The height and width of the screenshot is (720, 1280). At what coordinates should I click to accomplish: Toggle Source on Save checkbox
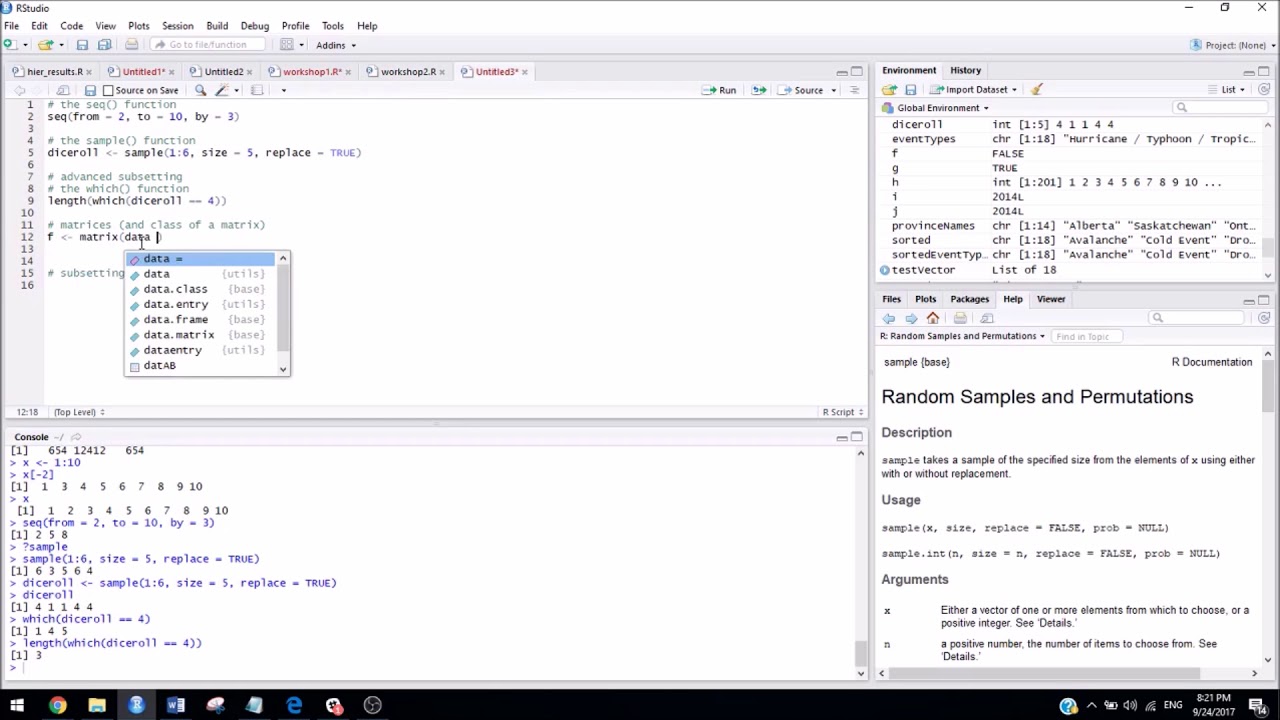click(108, 90)
